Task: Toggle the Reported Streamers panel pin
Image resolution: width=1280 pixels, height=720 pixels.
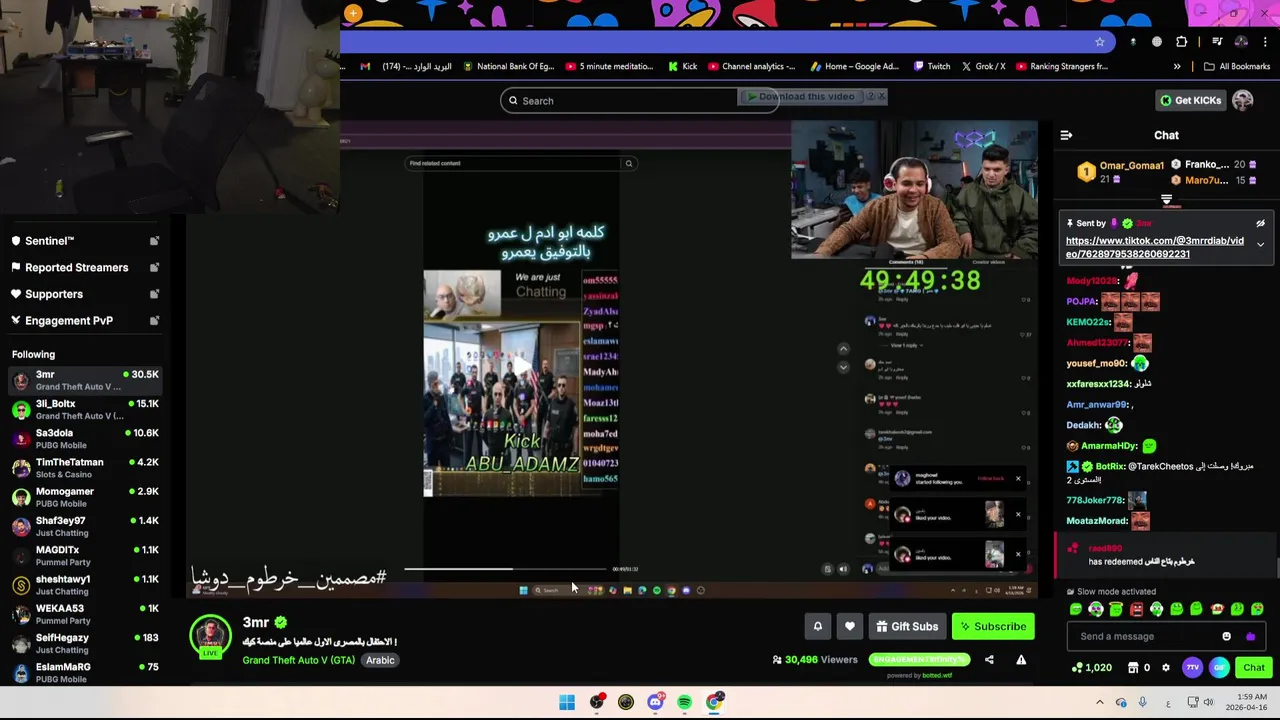Action: click(x=154, y=268)
